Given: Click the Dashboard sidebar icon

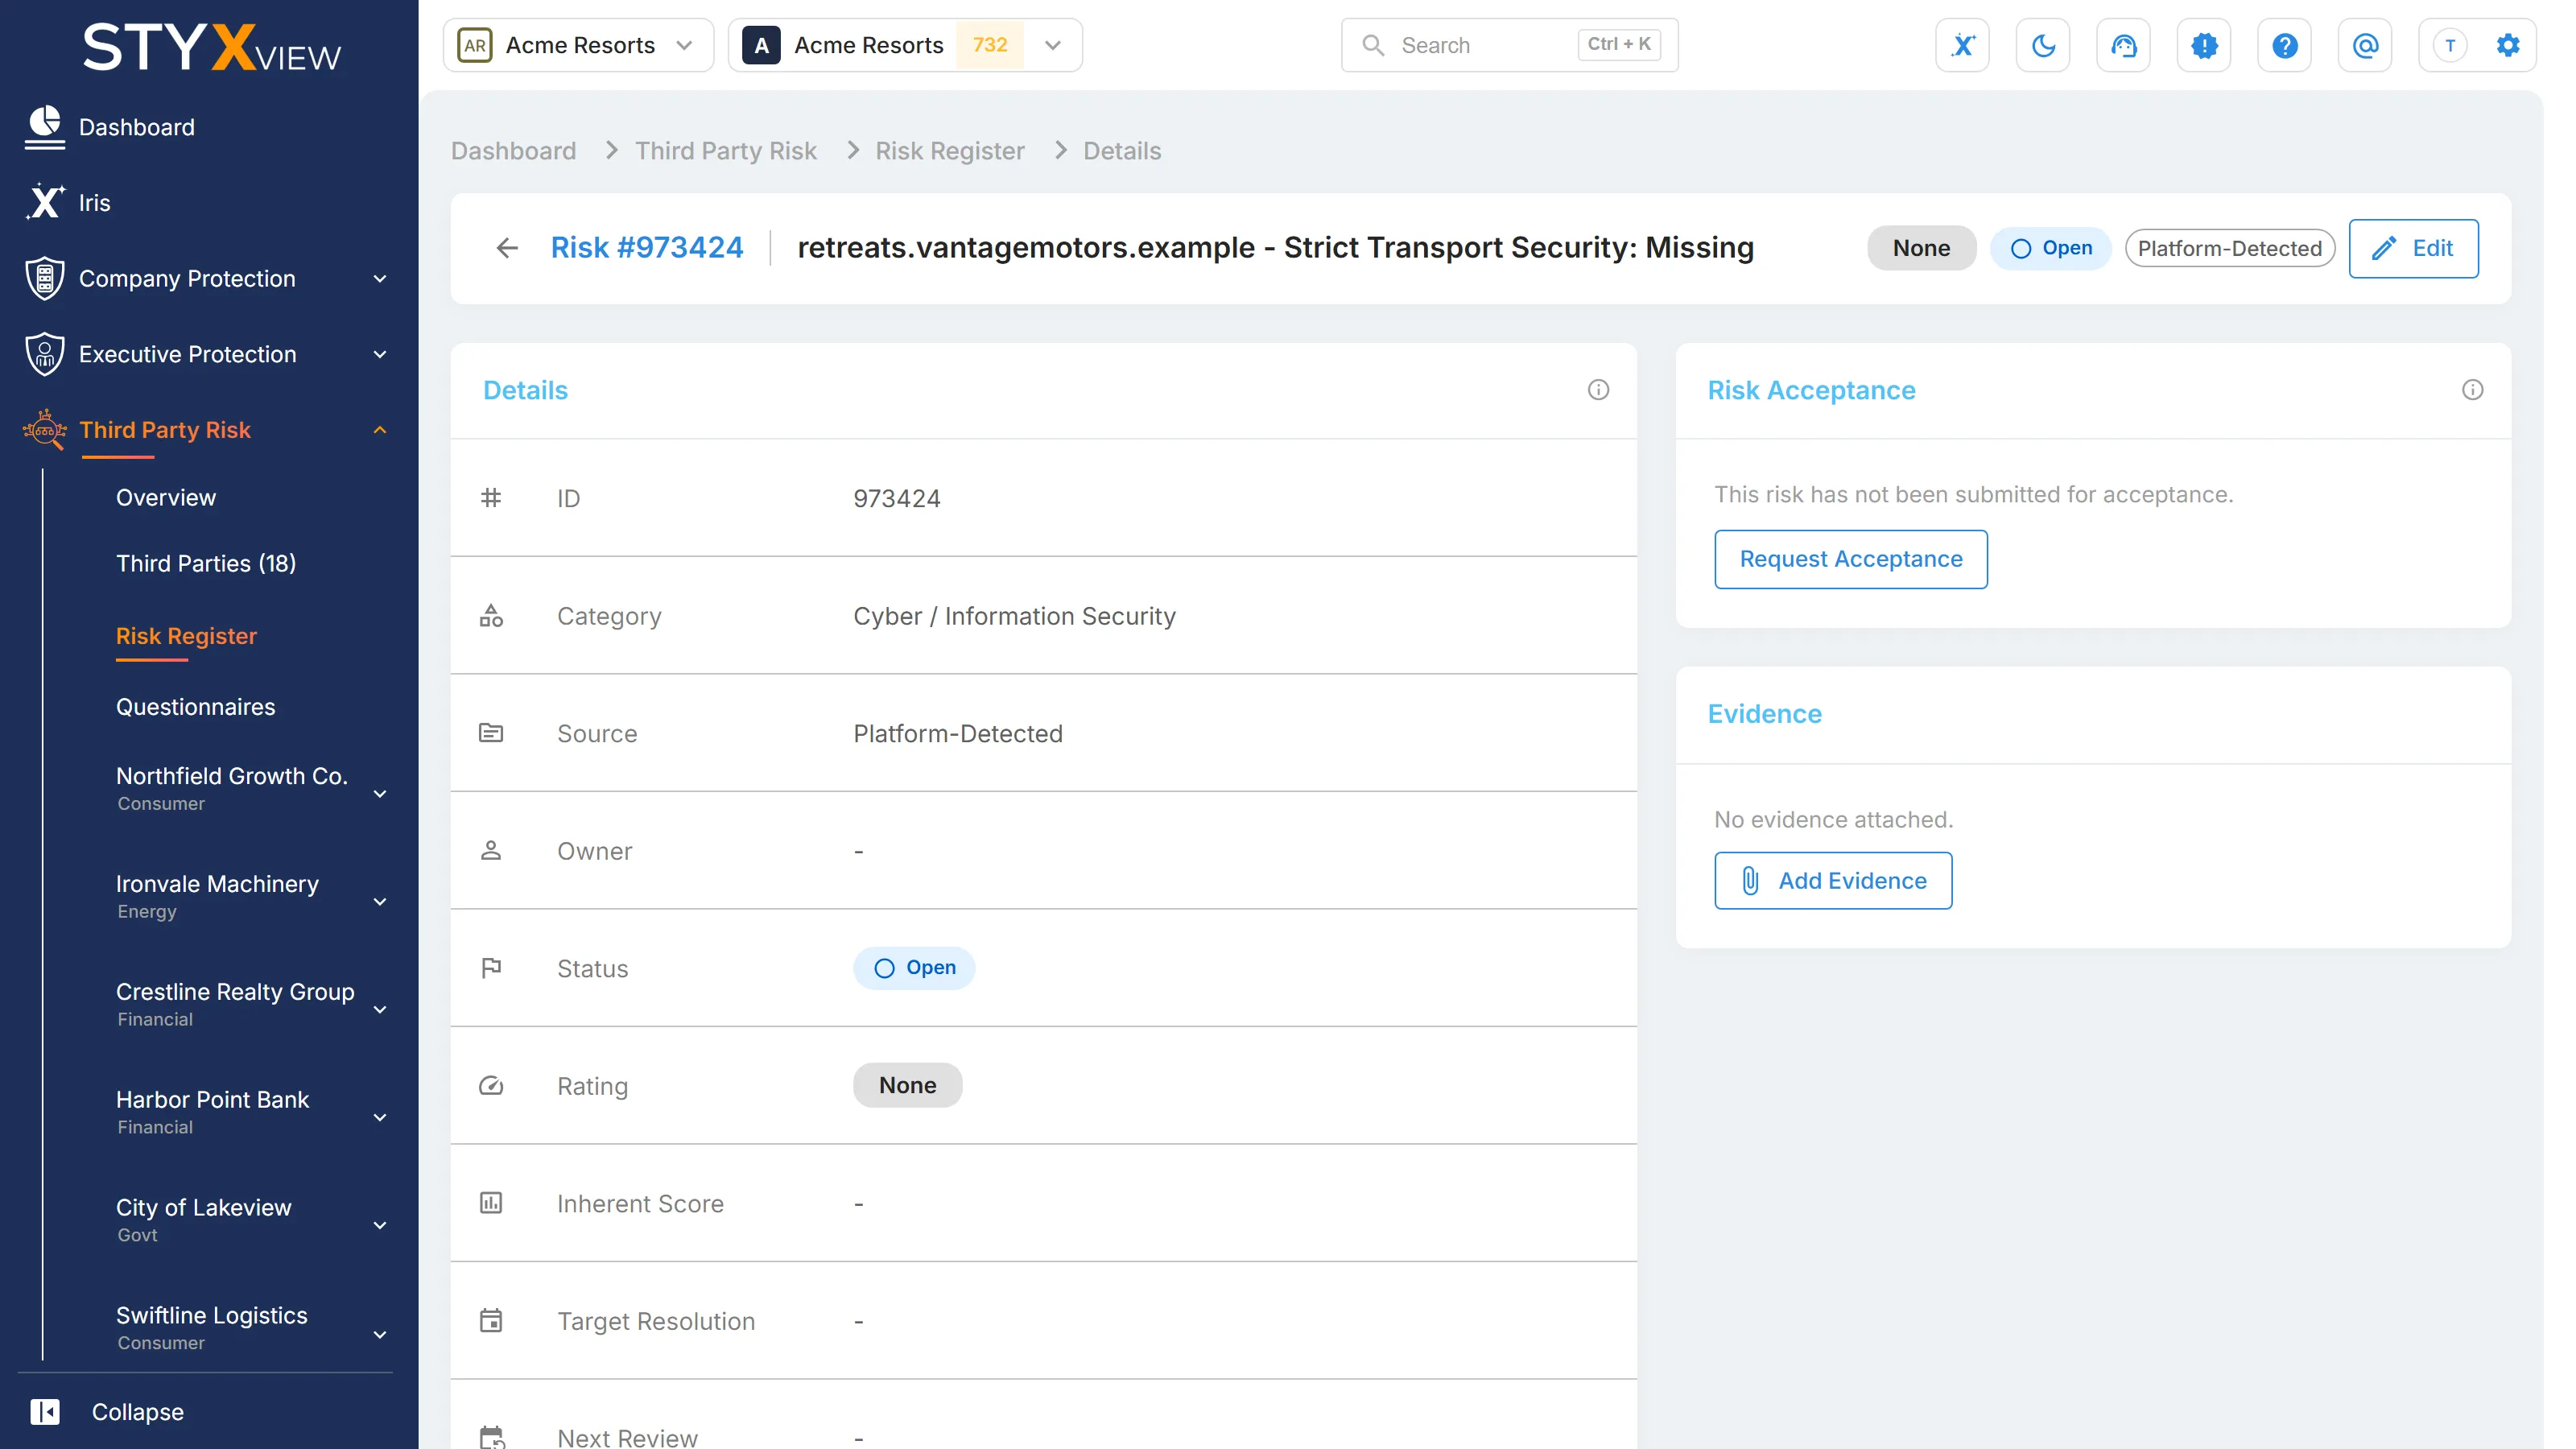Looking at the screenshot, I should pyautogui.click(x=44, y=127).
